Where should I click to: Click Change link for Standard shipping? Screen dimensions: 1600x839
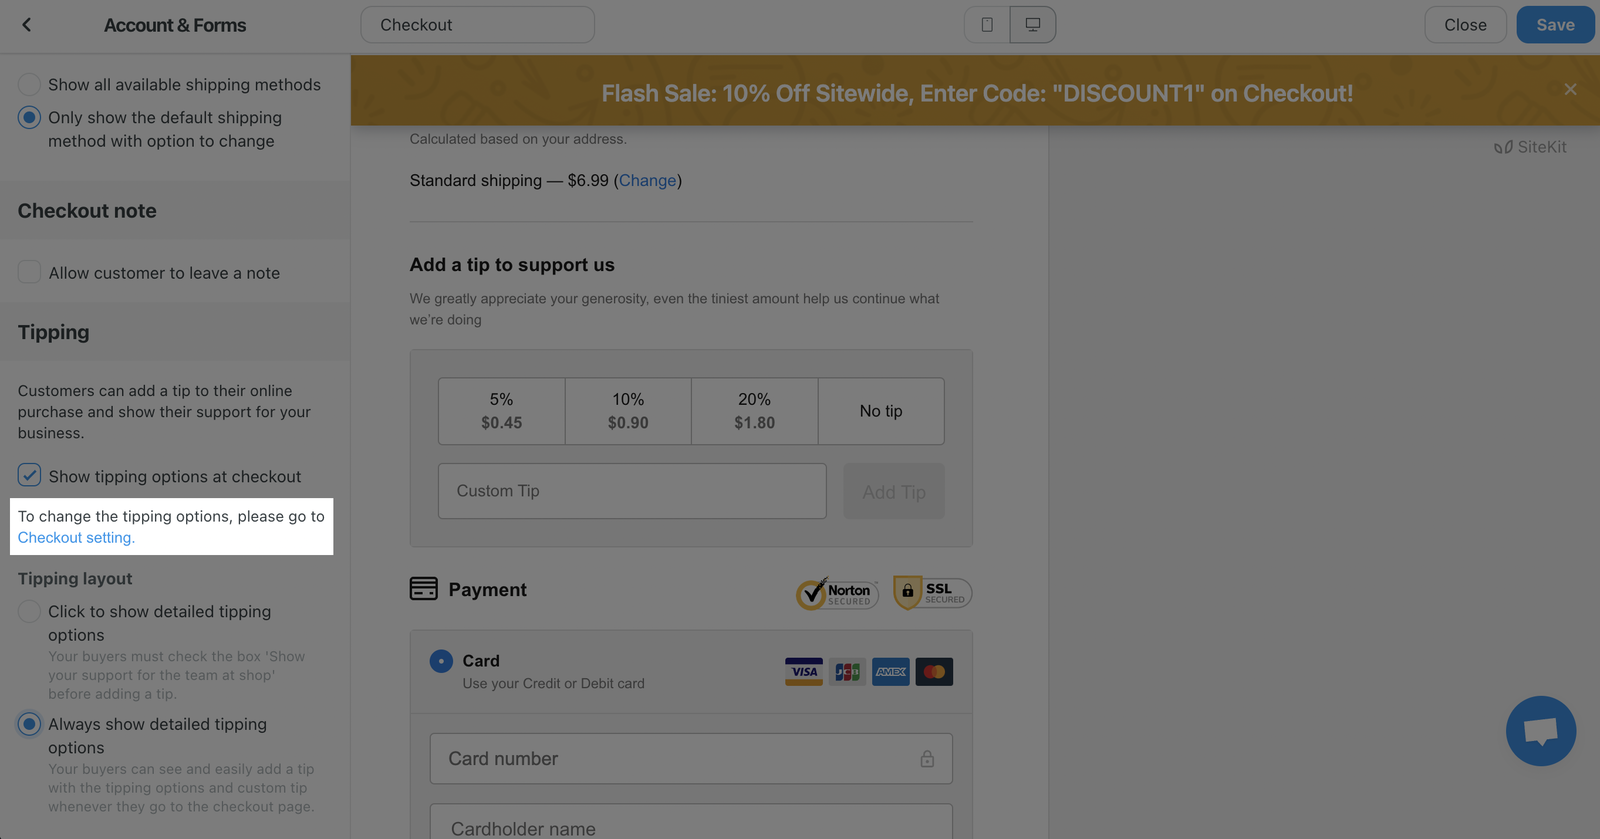pyautogui.click(x=647, y=181)
